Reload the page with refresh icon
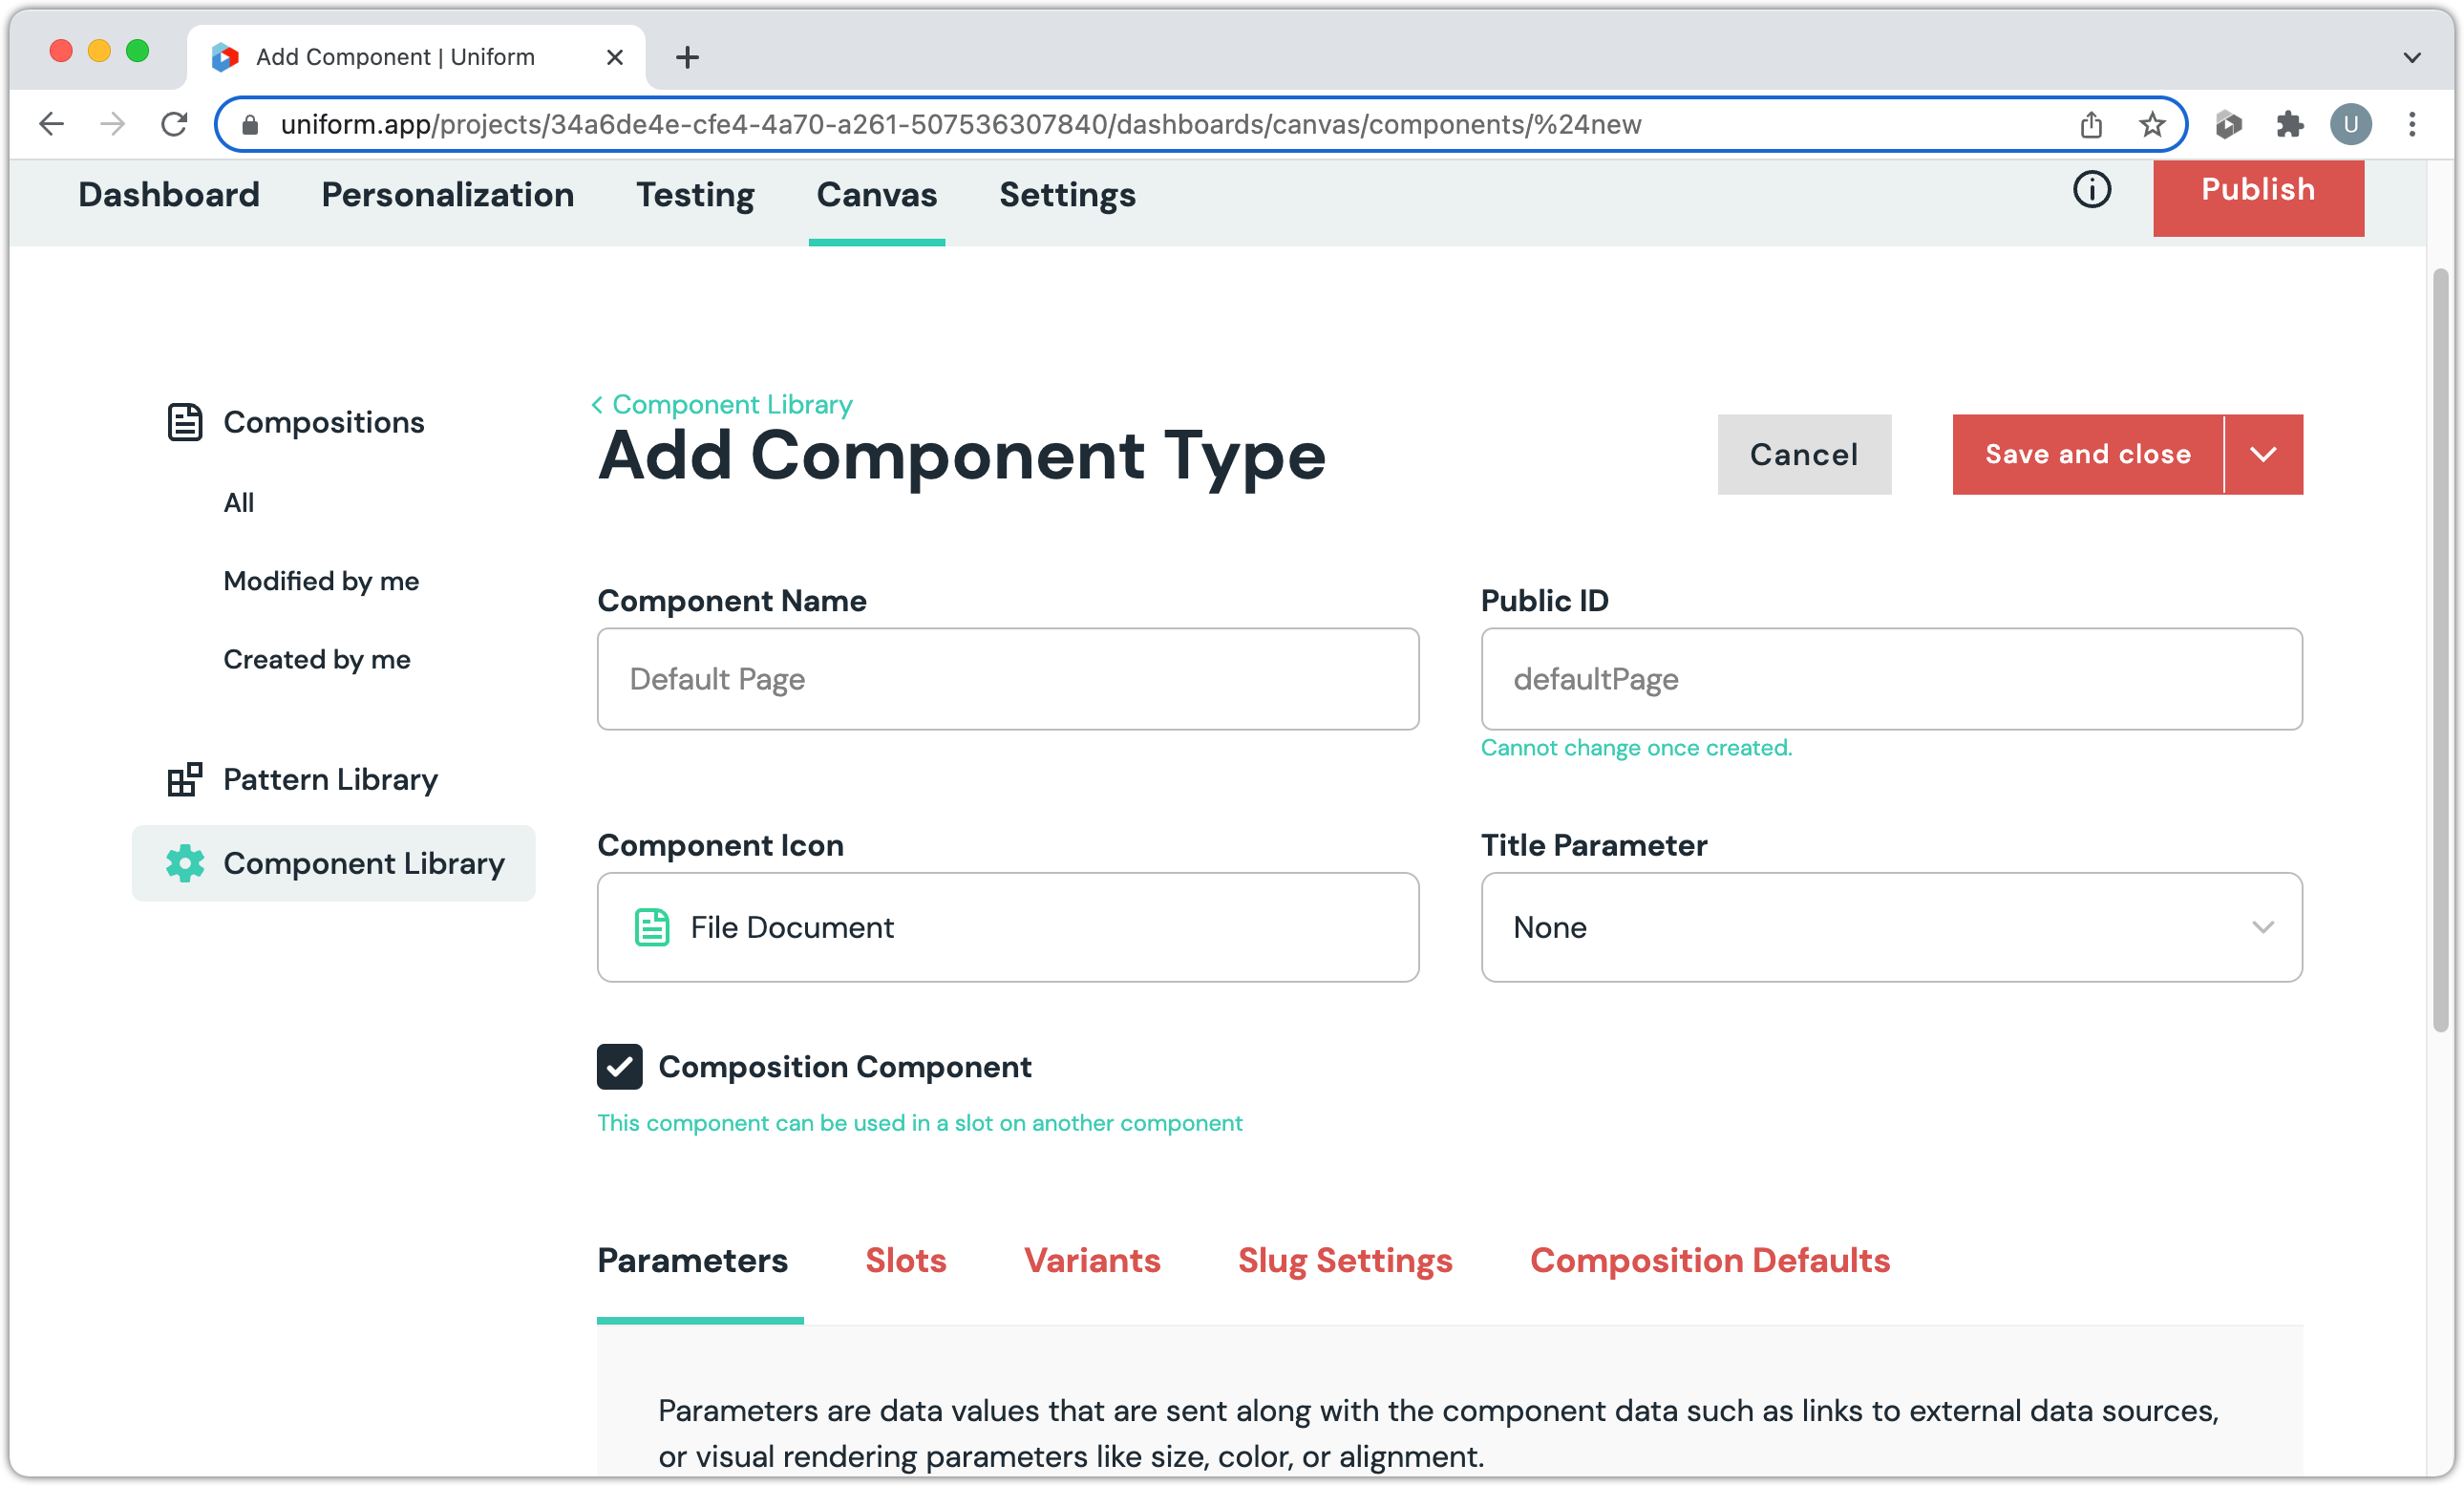Image resolution: width=2464 pixels, height=1486 pixels. 174,124
